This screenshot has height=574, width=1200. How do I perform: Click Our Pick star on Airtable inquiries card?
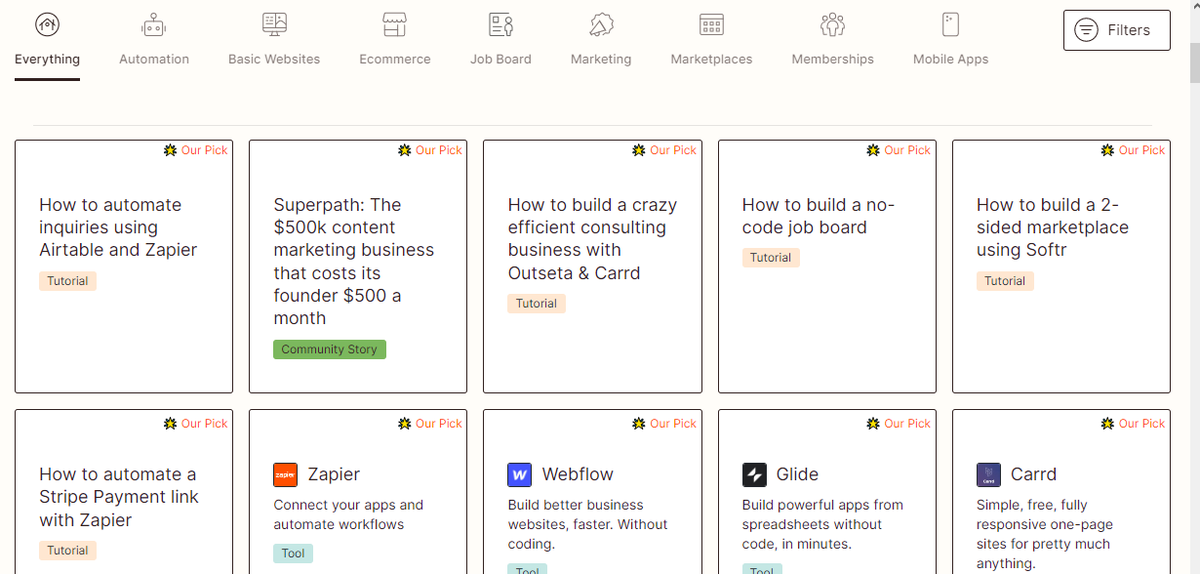point(170,150)
